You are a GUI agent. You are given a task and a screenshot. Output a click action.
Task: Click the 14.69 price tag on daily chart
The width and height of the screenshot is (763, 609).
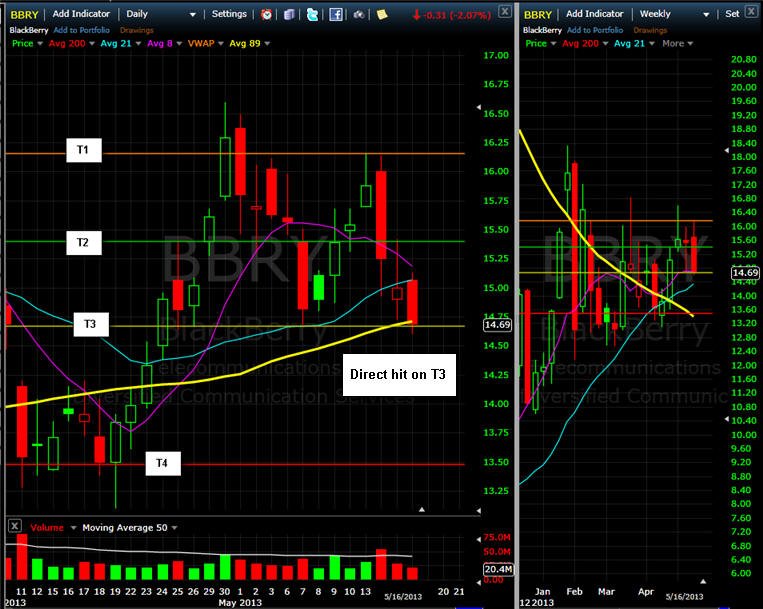tap(497, 324)
